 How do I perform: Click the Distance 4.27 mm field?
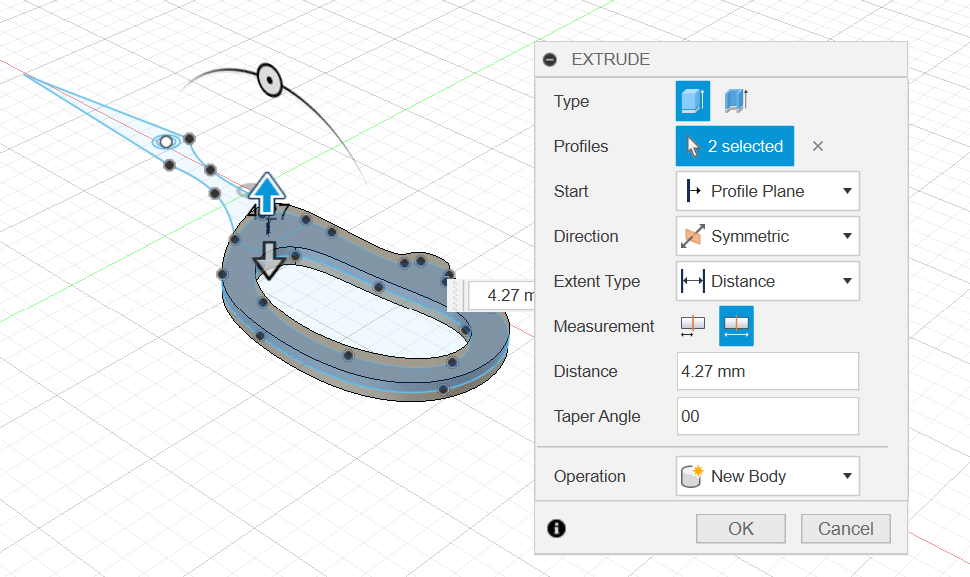[x=767, y=371]
